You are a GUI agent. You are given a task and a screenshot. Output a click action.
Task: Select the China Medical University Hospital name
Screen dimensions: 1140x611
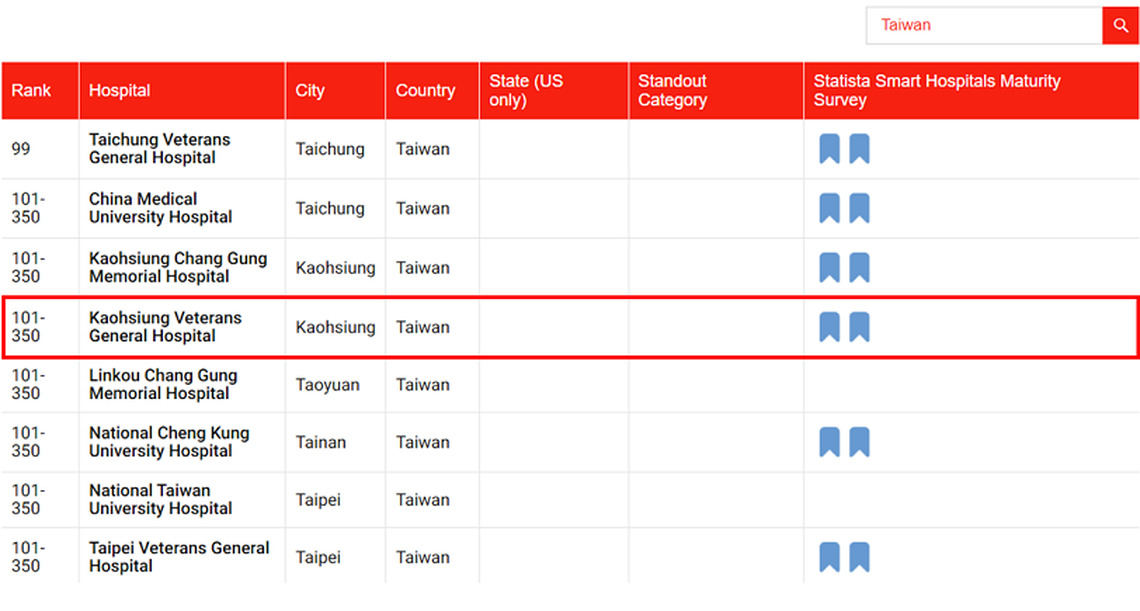[x=161, y=208]
